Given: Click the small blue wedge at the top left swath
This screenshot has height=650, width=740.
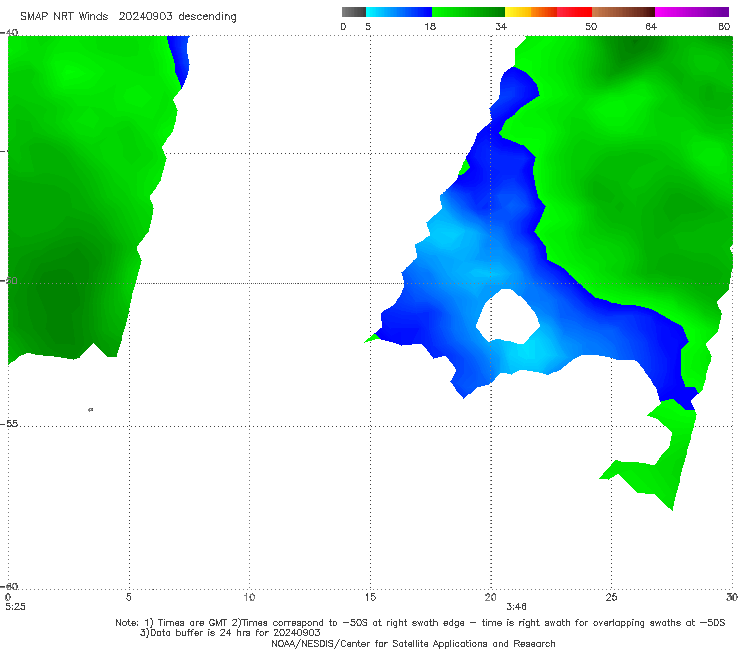Looking at the screenshot, I should pyautogui.click(x=179, y=59).
